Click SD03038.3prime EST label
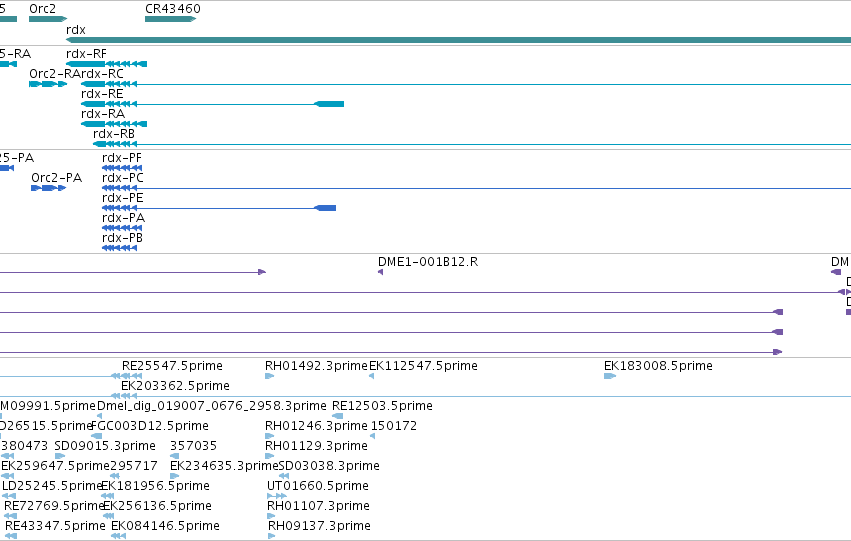This screenshot has width=851, height=541. click(x=329, y=467)
